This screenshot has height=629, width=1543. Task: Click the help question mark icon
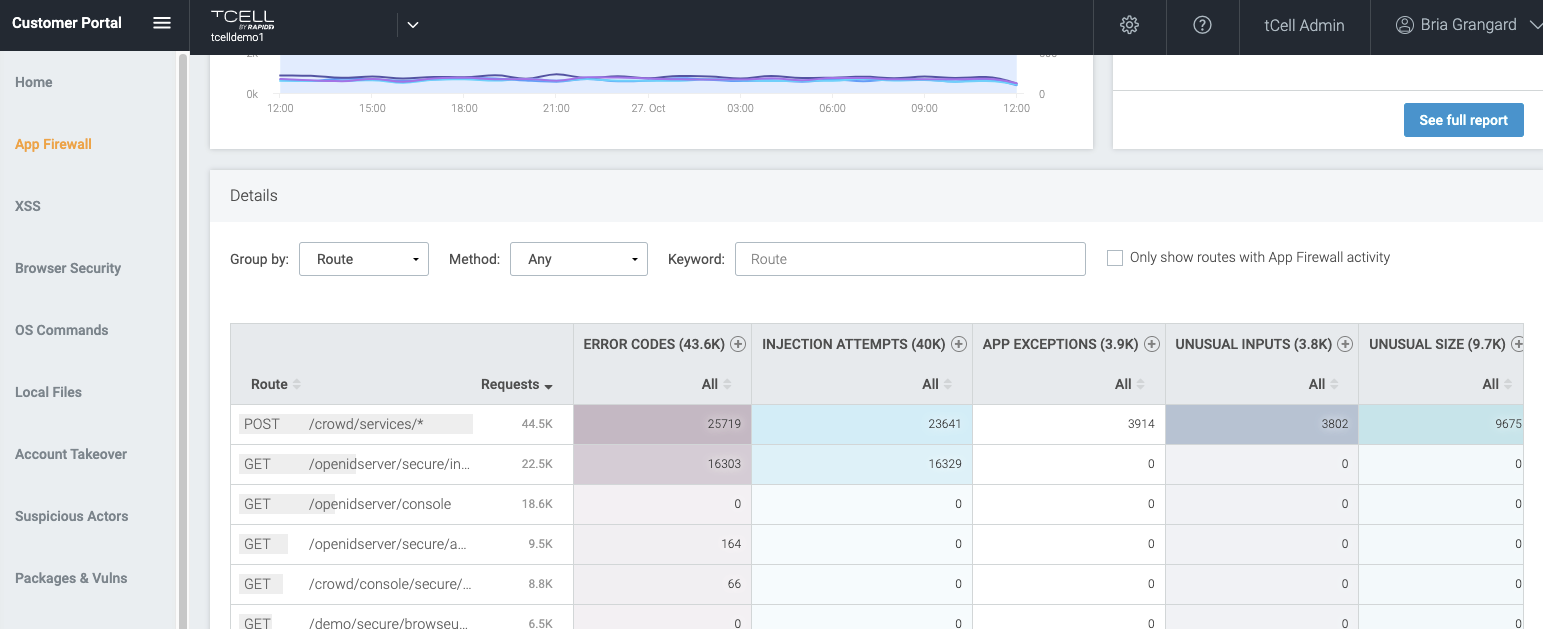(1202, 26)
